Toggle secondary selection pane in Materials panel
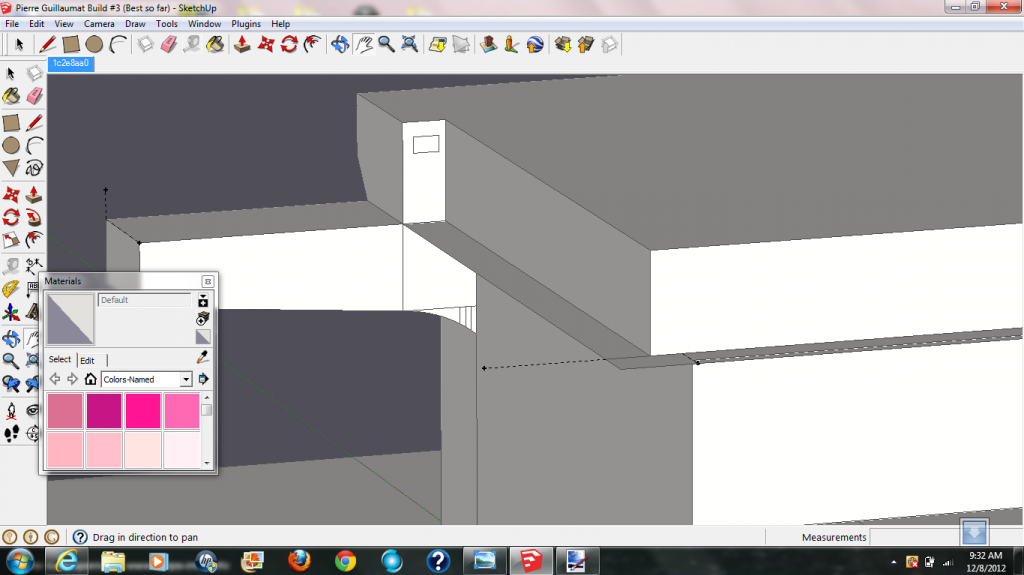Image resolution: width=1024 pixels, height=575 pixels. click(203, 301)
